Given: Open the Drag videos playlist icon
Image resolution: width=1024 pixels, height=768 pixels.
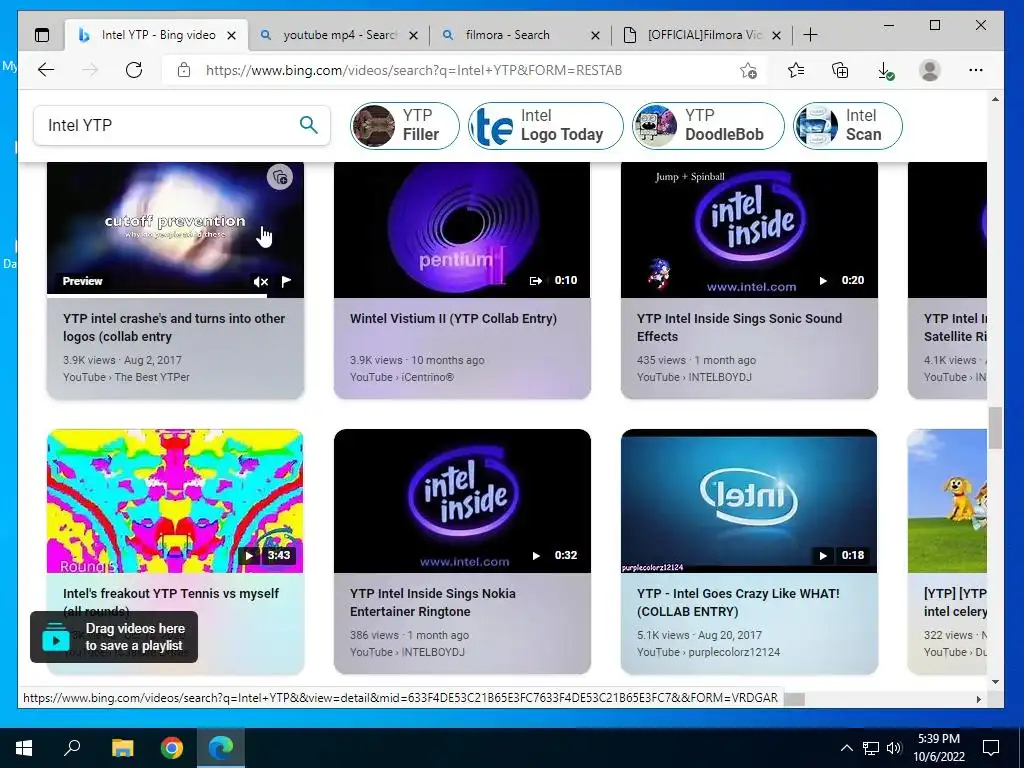Looking at the screenshot, I should coord(56,637).
